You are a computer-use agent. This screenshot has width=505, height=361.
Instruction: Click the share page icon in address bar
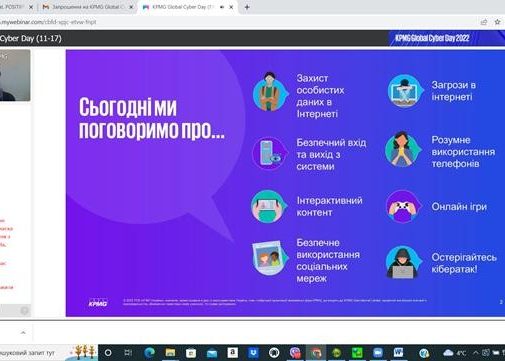point(484,22)
